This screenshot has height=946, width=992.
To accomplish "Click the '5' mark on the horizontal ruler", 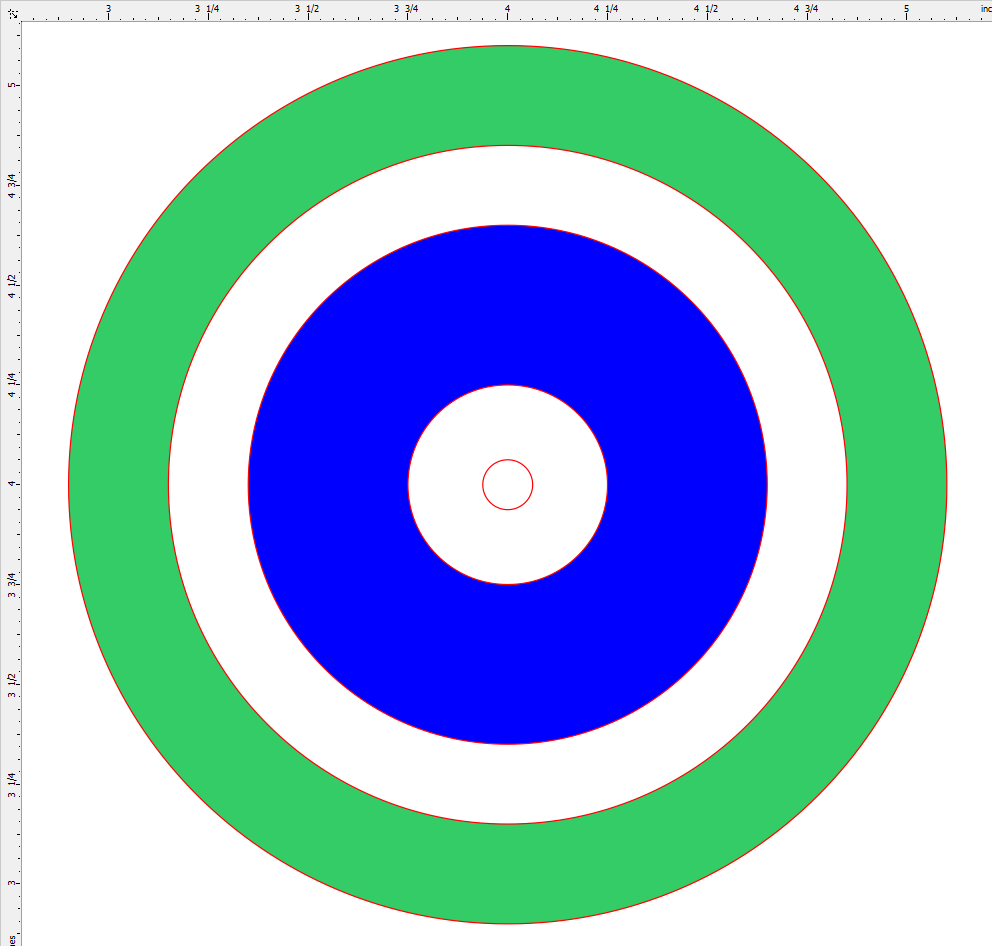I will coord(907,9).
